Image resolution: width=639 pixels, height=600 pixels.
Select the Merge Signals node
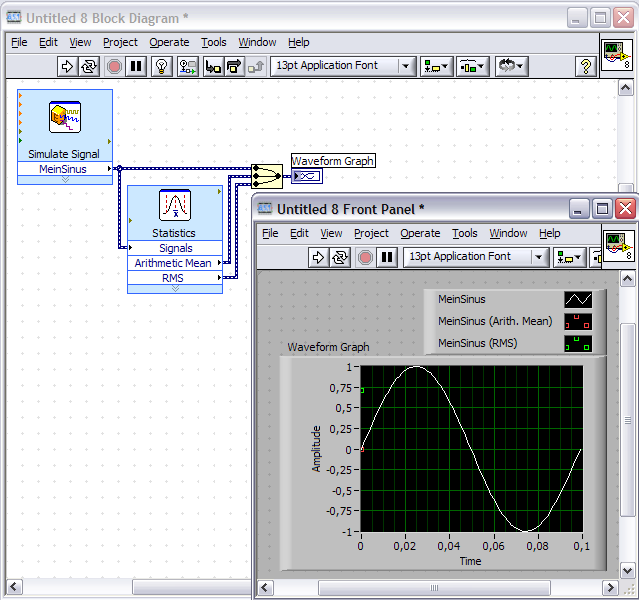click(267, 176)
